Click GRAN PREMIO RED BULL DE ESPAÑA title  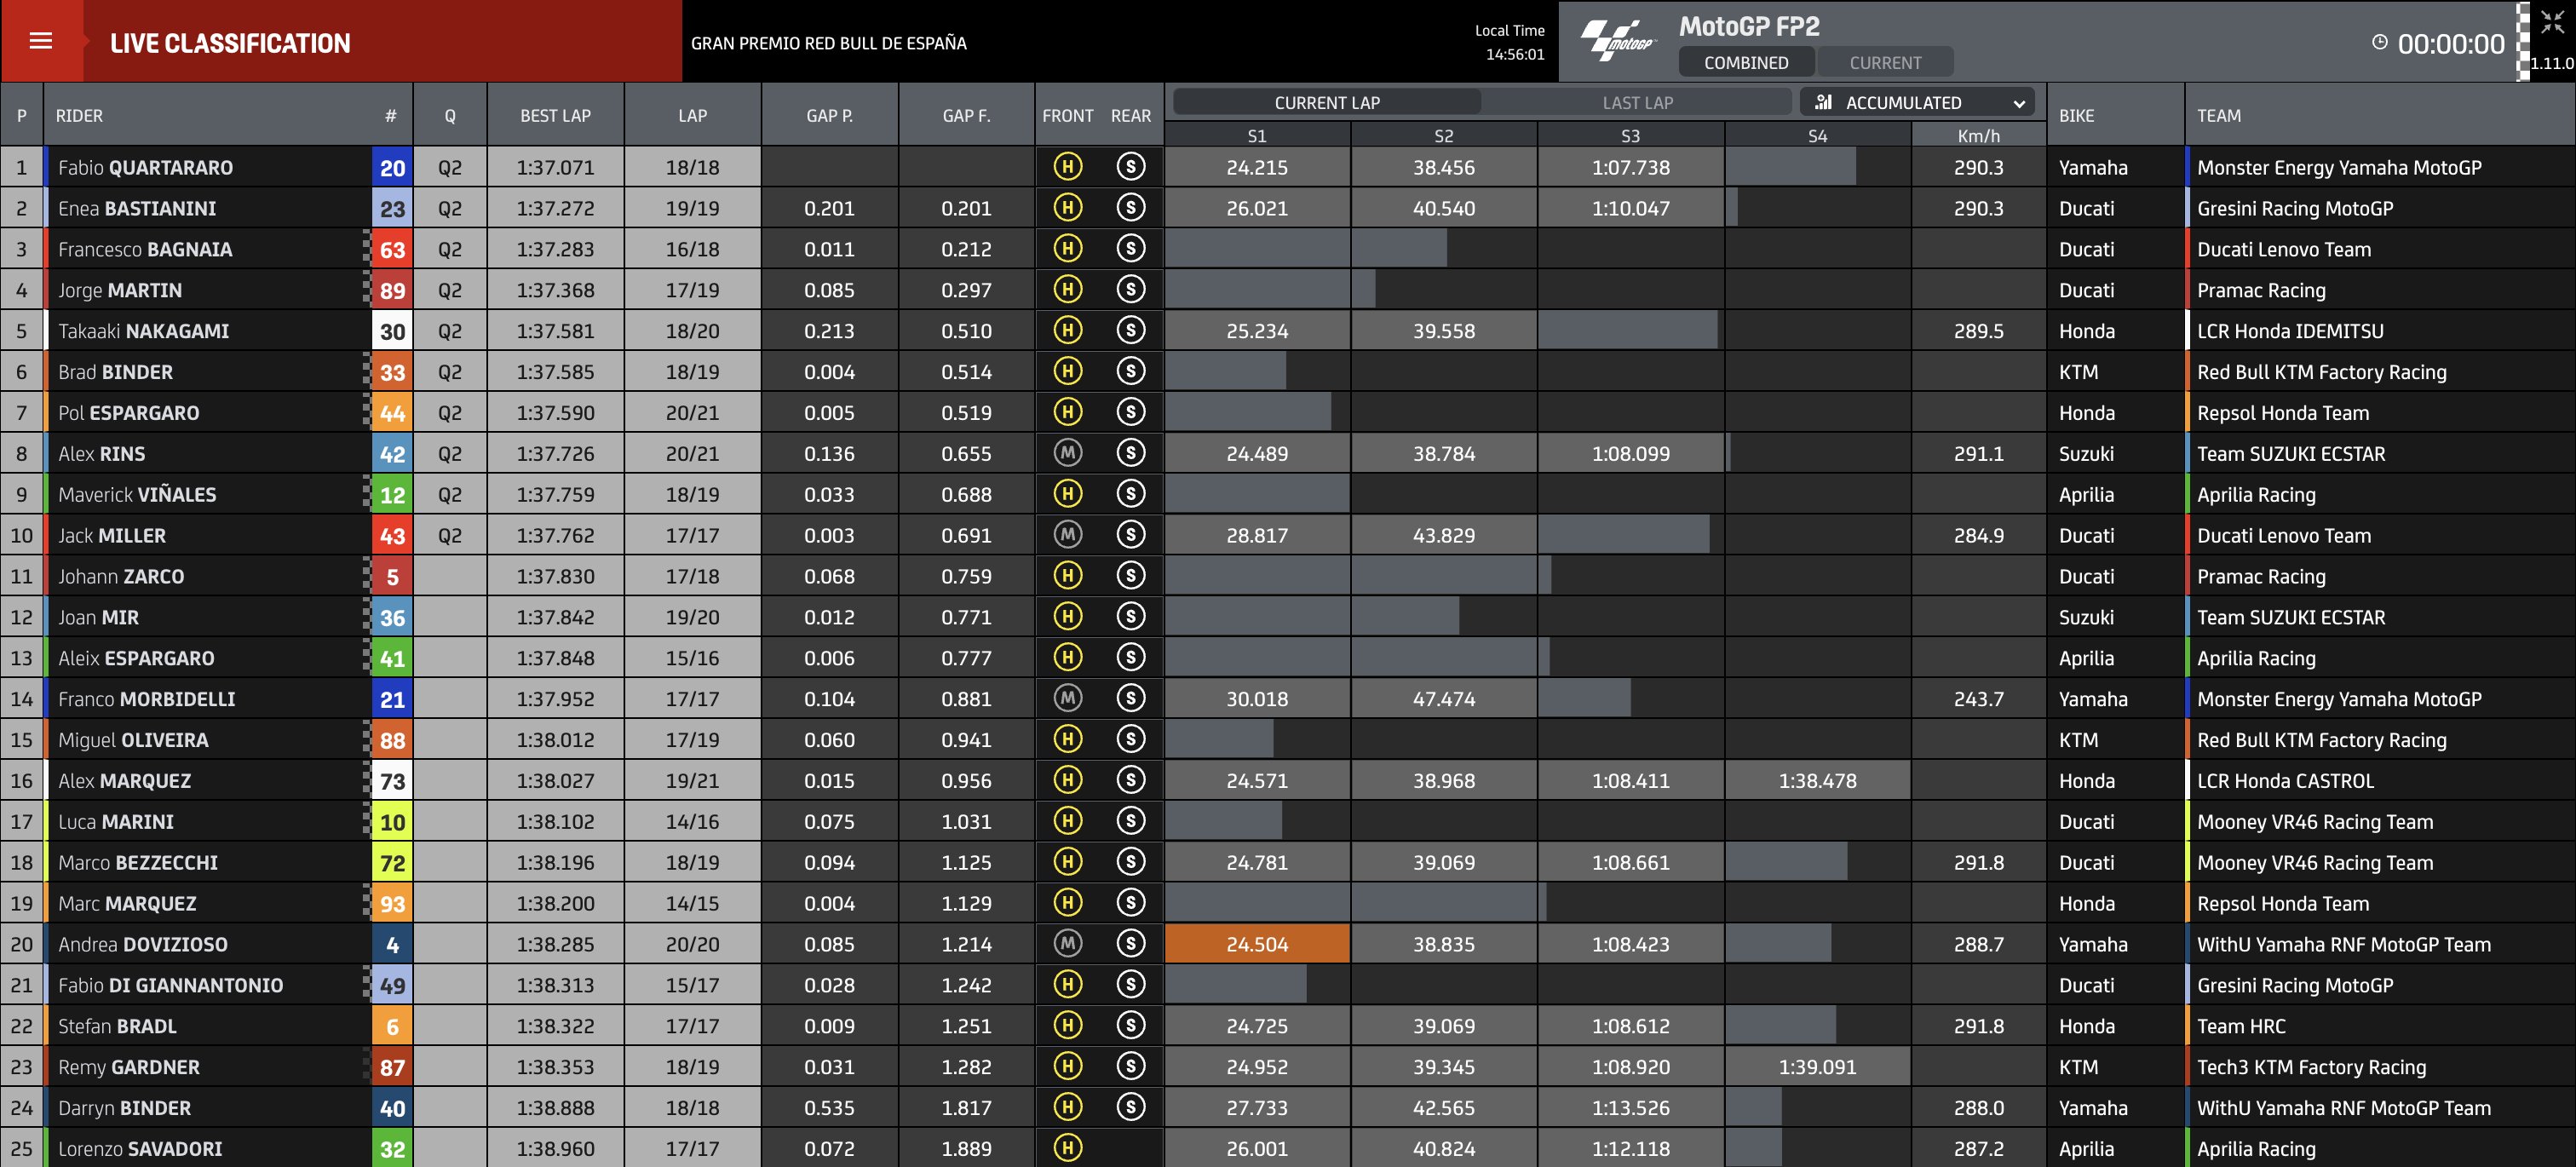tap(828, 42)
